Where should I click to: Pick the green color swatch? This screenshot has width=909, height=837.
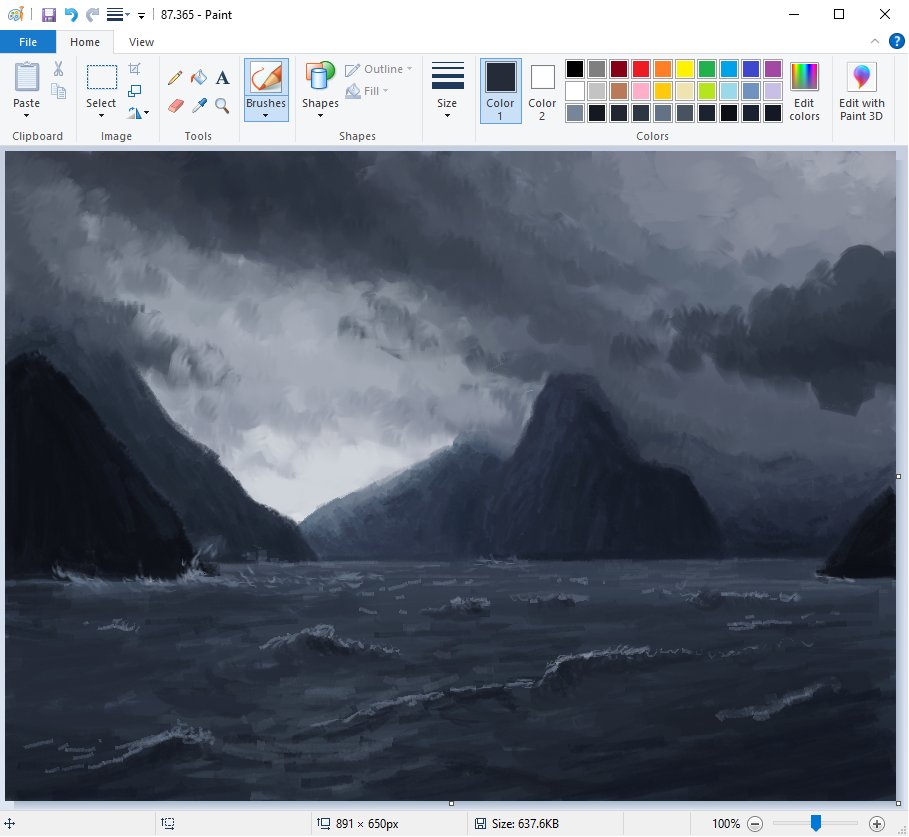point(707,69)
